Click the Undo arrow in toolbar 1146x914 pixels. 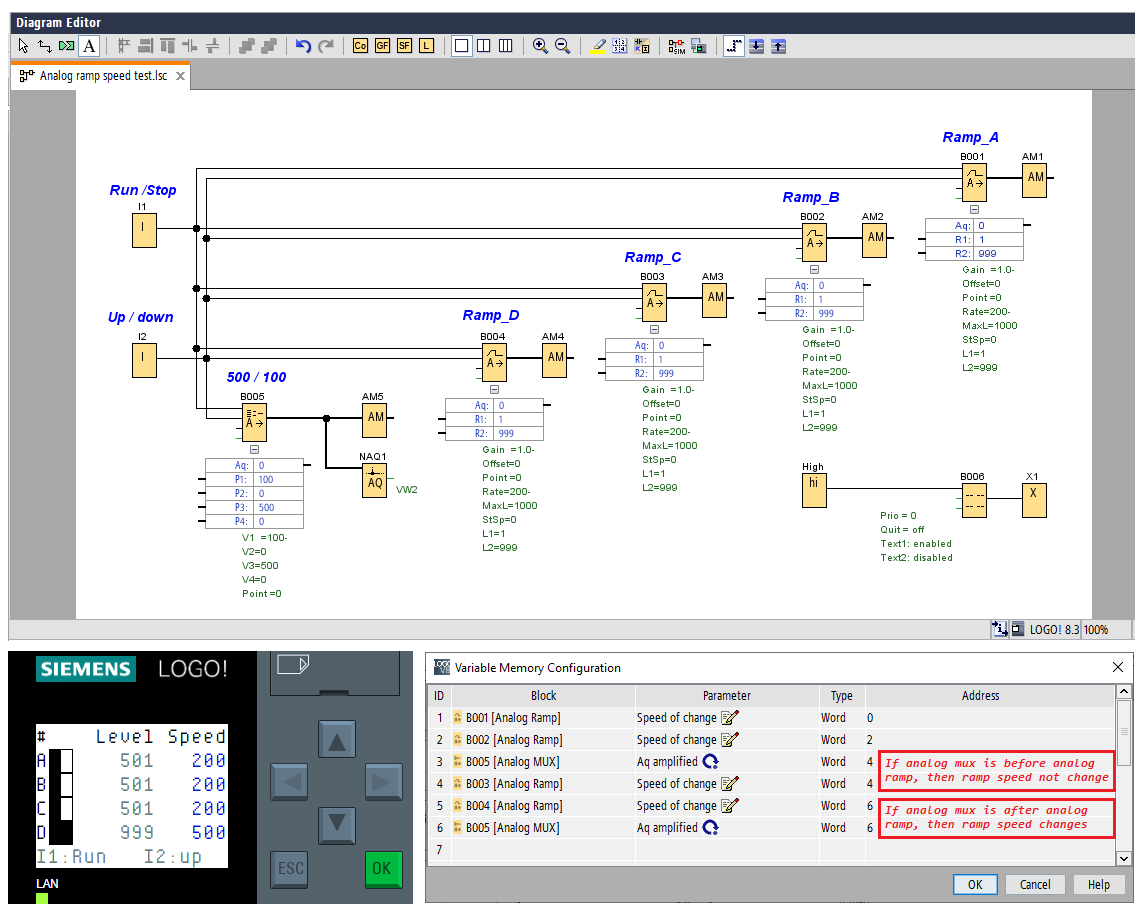pos(303,46)
